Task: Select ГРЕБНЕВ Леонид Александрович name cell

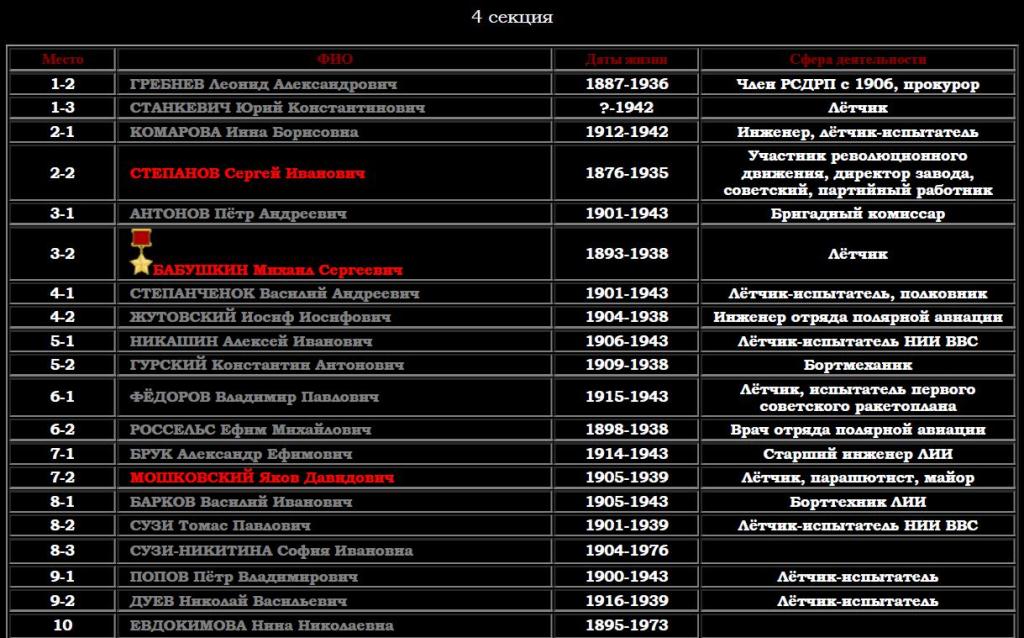Action: tap(263, 85)
